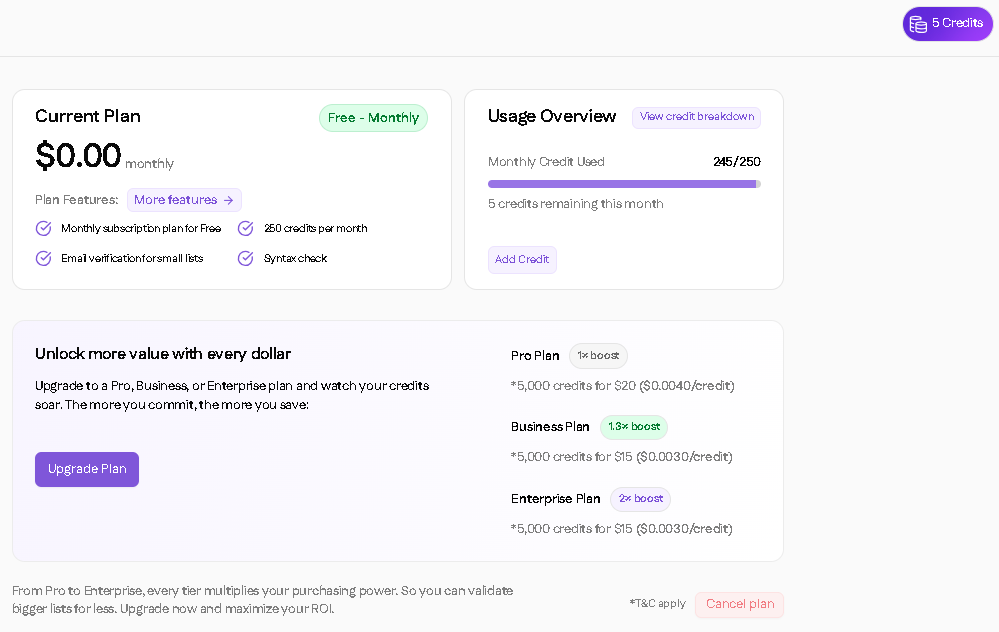Click checkmark icon beside Syntax check
The height and width of the screenshot is (632, 999).
[x=246, y=258]
